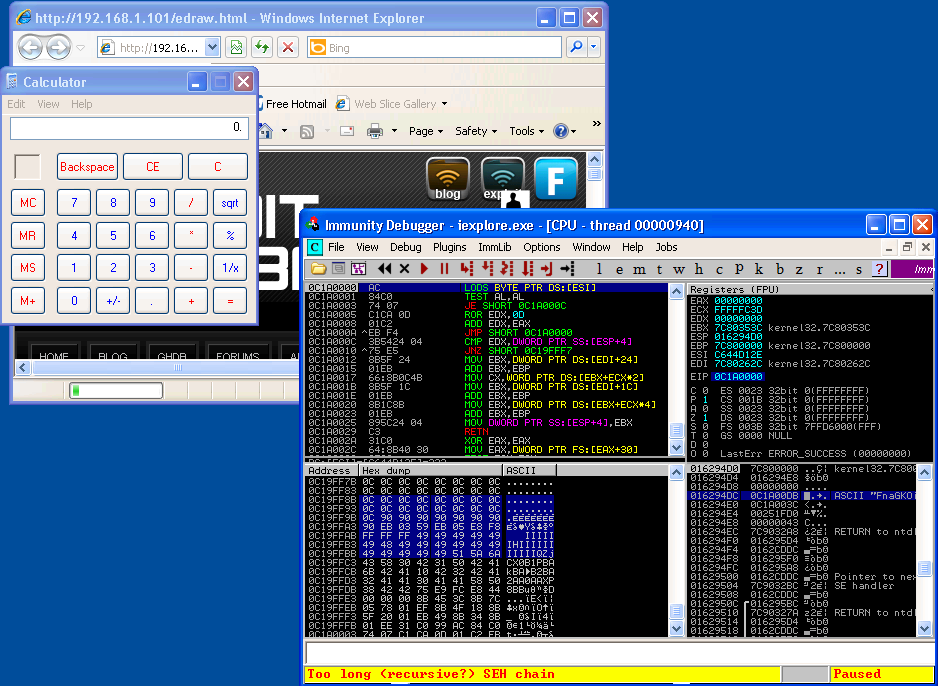Click the MC memory clear button in Calculator
The image size is (938, 686).
point(28,203)
